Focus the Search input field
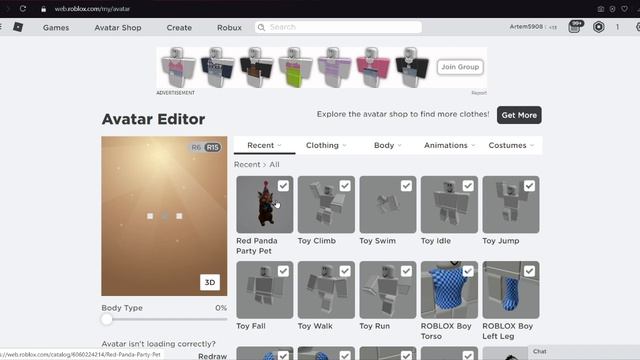Image resolution: width=640 pixels, height=360 pixels. click(x=338, y=27)
